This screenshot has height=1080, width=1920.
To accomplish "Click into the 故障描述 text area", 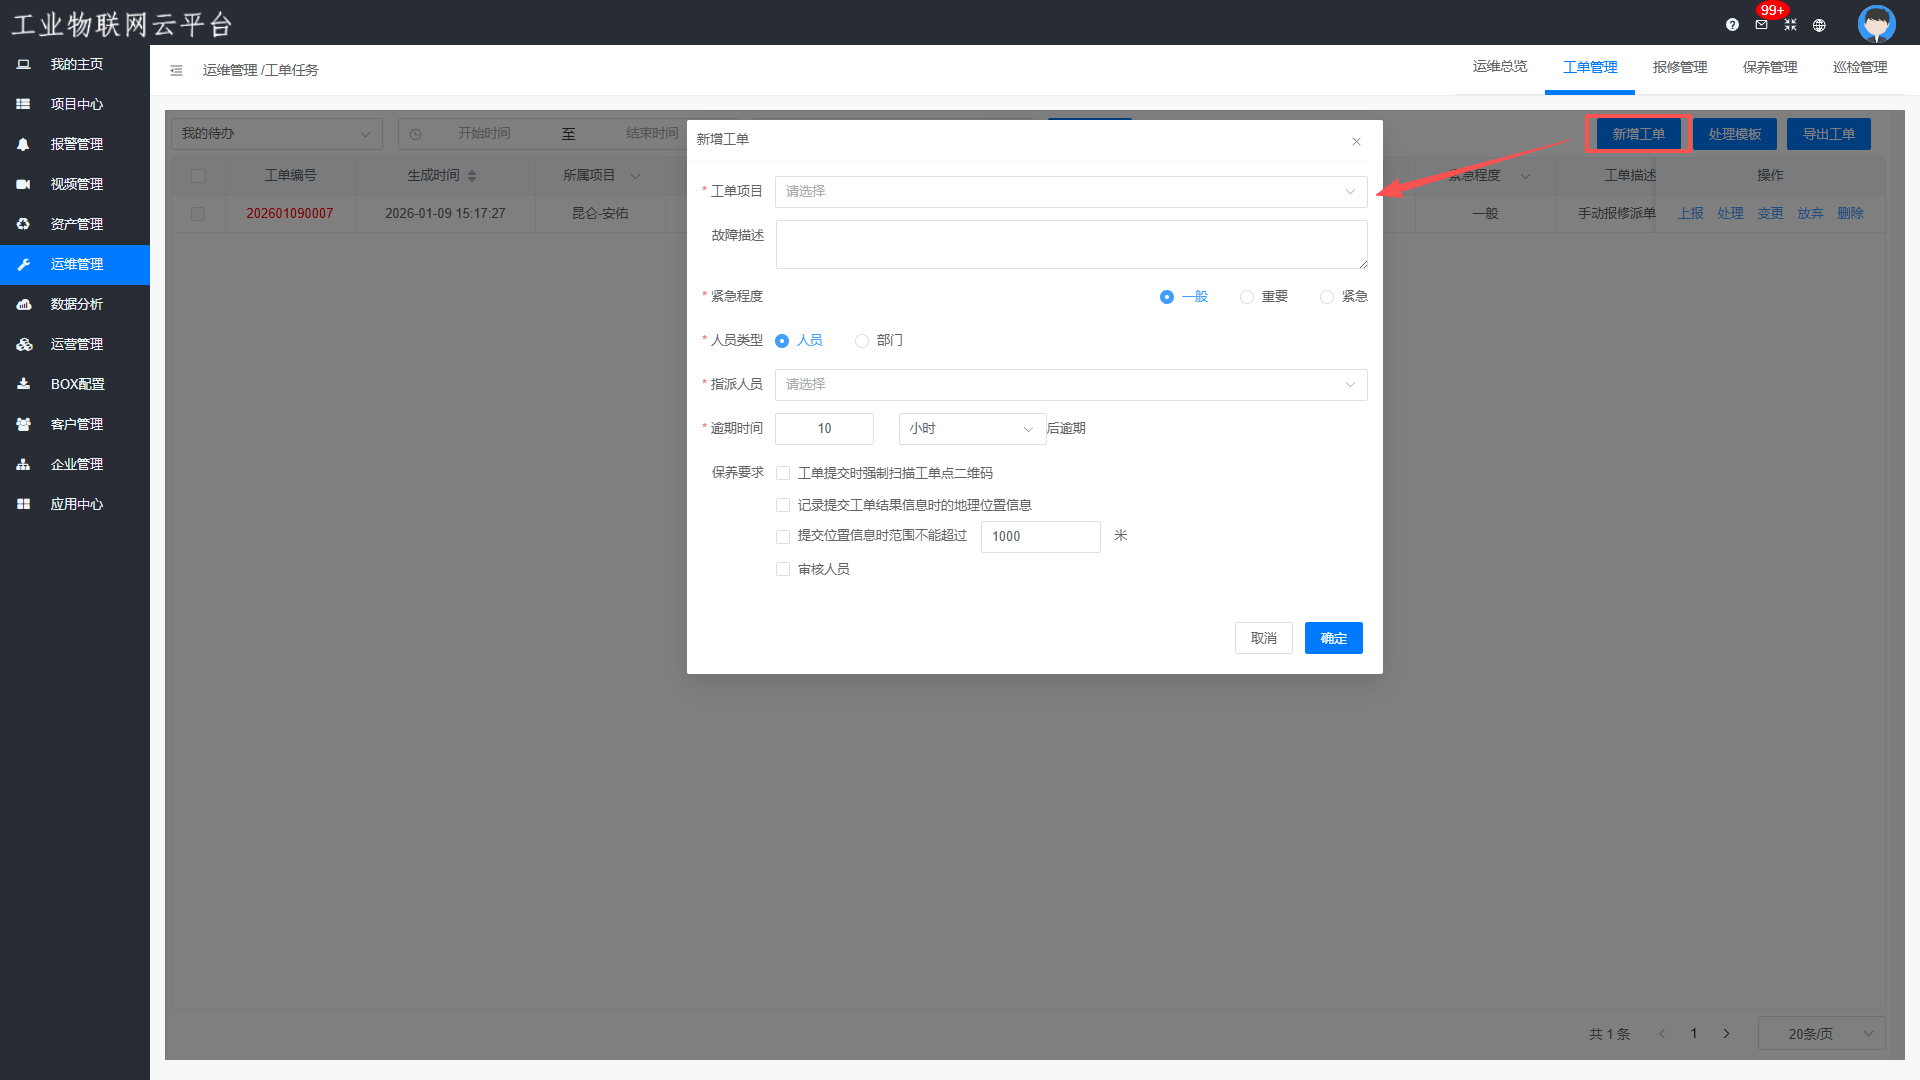I will point(1070,244).
